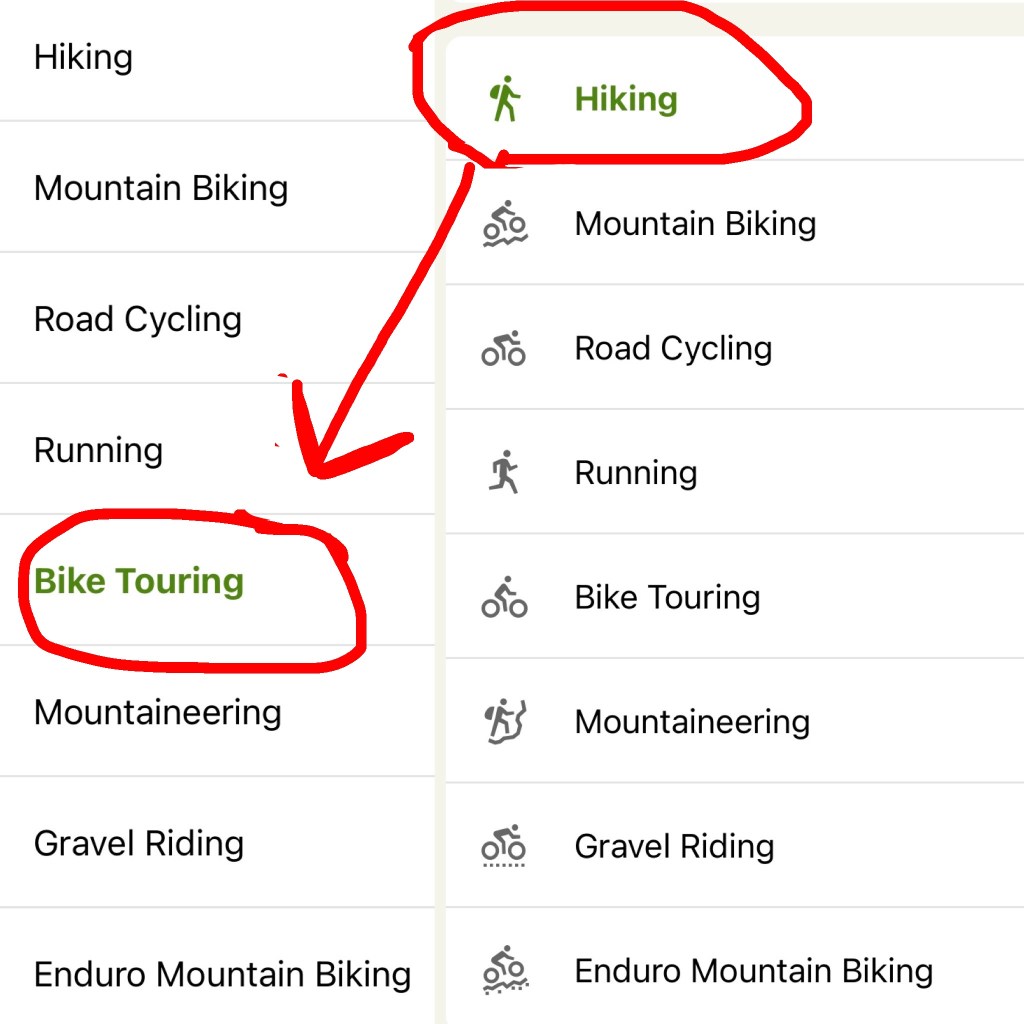
Task: Select green Bike Touring in left list
Action: tap(139, 581)
